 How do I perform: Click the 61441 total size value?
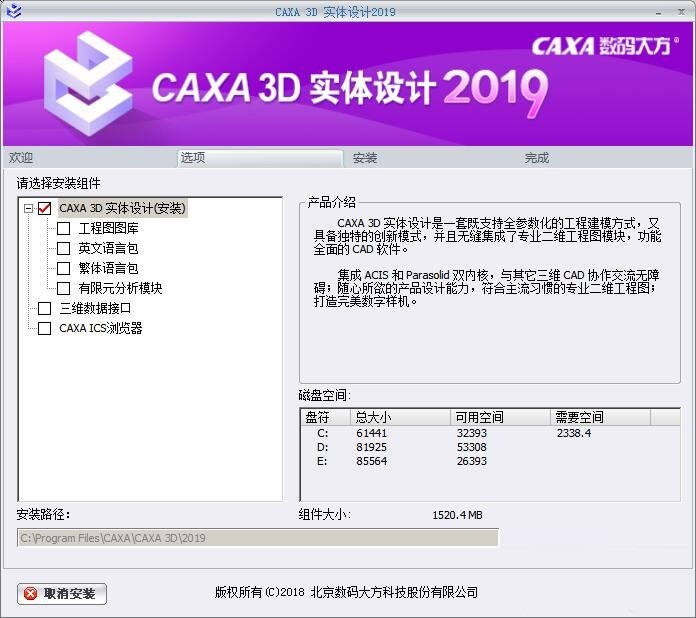pyautogui.click(x=372, y=433)
